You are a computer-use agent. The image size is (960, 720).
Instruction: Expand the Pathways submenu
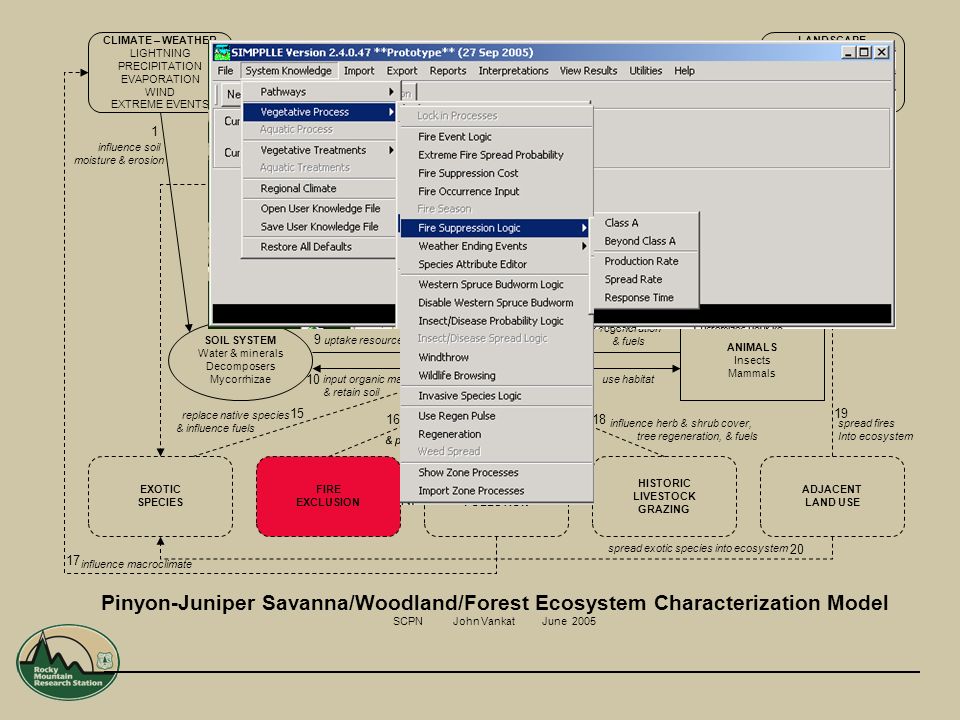pos(319,92)
